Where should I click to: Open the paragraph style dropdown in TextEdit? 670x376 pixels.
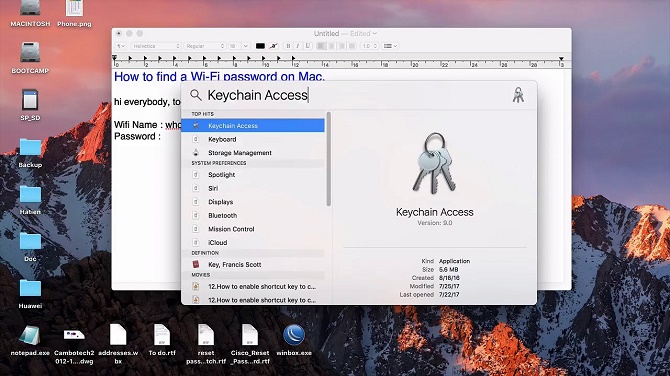[121, 46]
